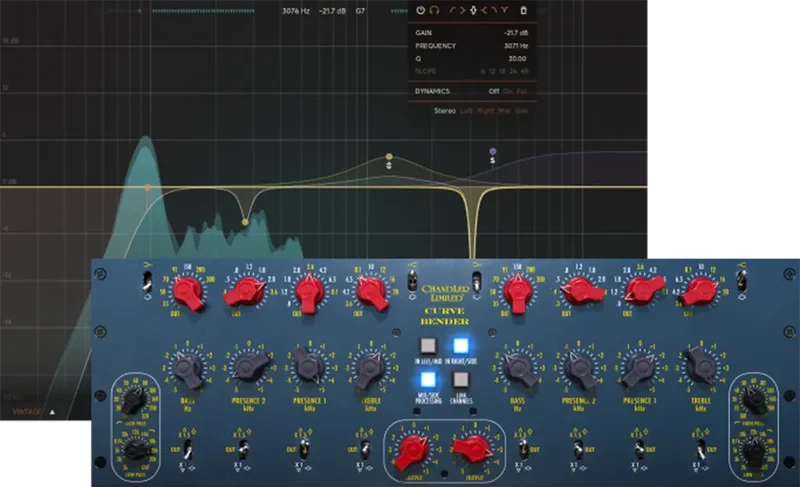Select the purple high-shelf EQ node

[x=492, y=151]
